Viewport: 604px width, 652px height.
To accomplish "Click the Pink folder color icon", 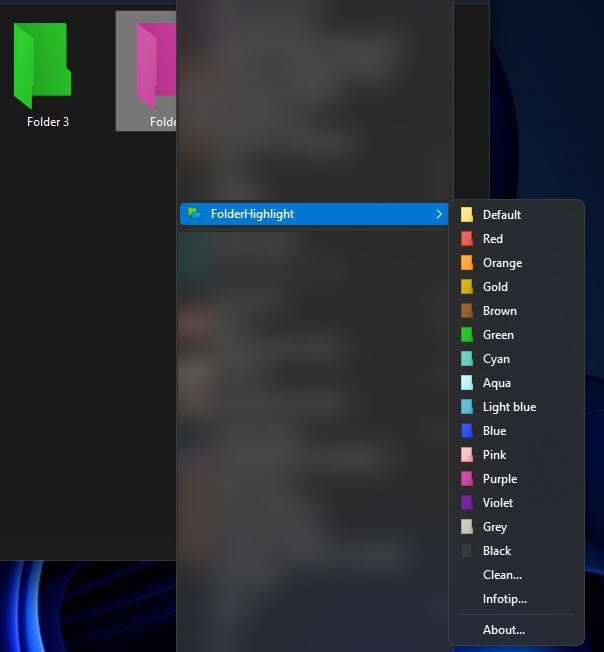I will 467,455.
